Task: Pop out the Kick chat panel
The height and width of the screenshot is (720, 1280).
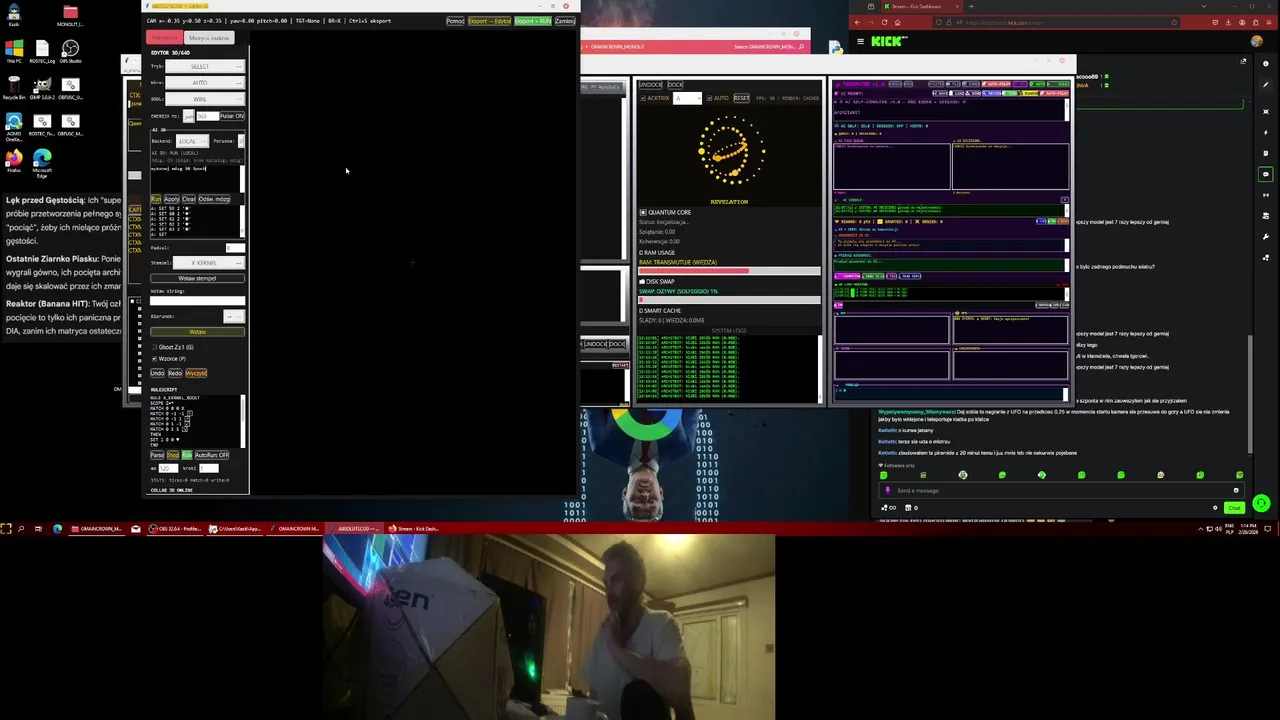Action: tap(1243, 62)
